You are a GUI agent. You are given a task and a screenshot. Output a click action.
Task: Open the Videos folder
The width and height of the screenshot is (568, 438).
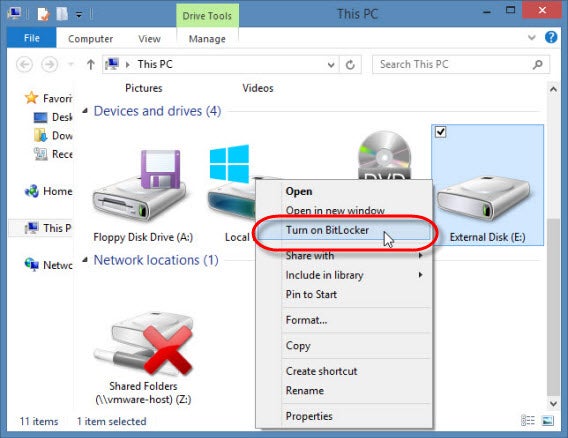pyautogui.click(x=258, y=88)
